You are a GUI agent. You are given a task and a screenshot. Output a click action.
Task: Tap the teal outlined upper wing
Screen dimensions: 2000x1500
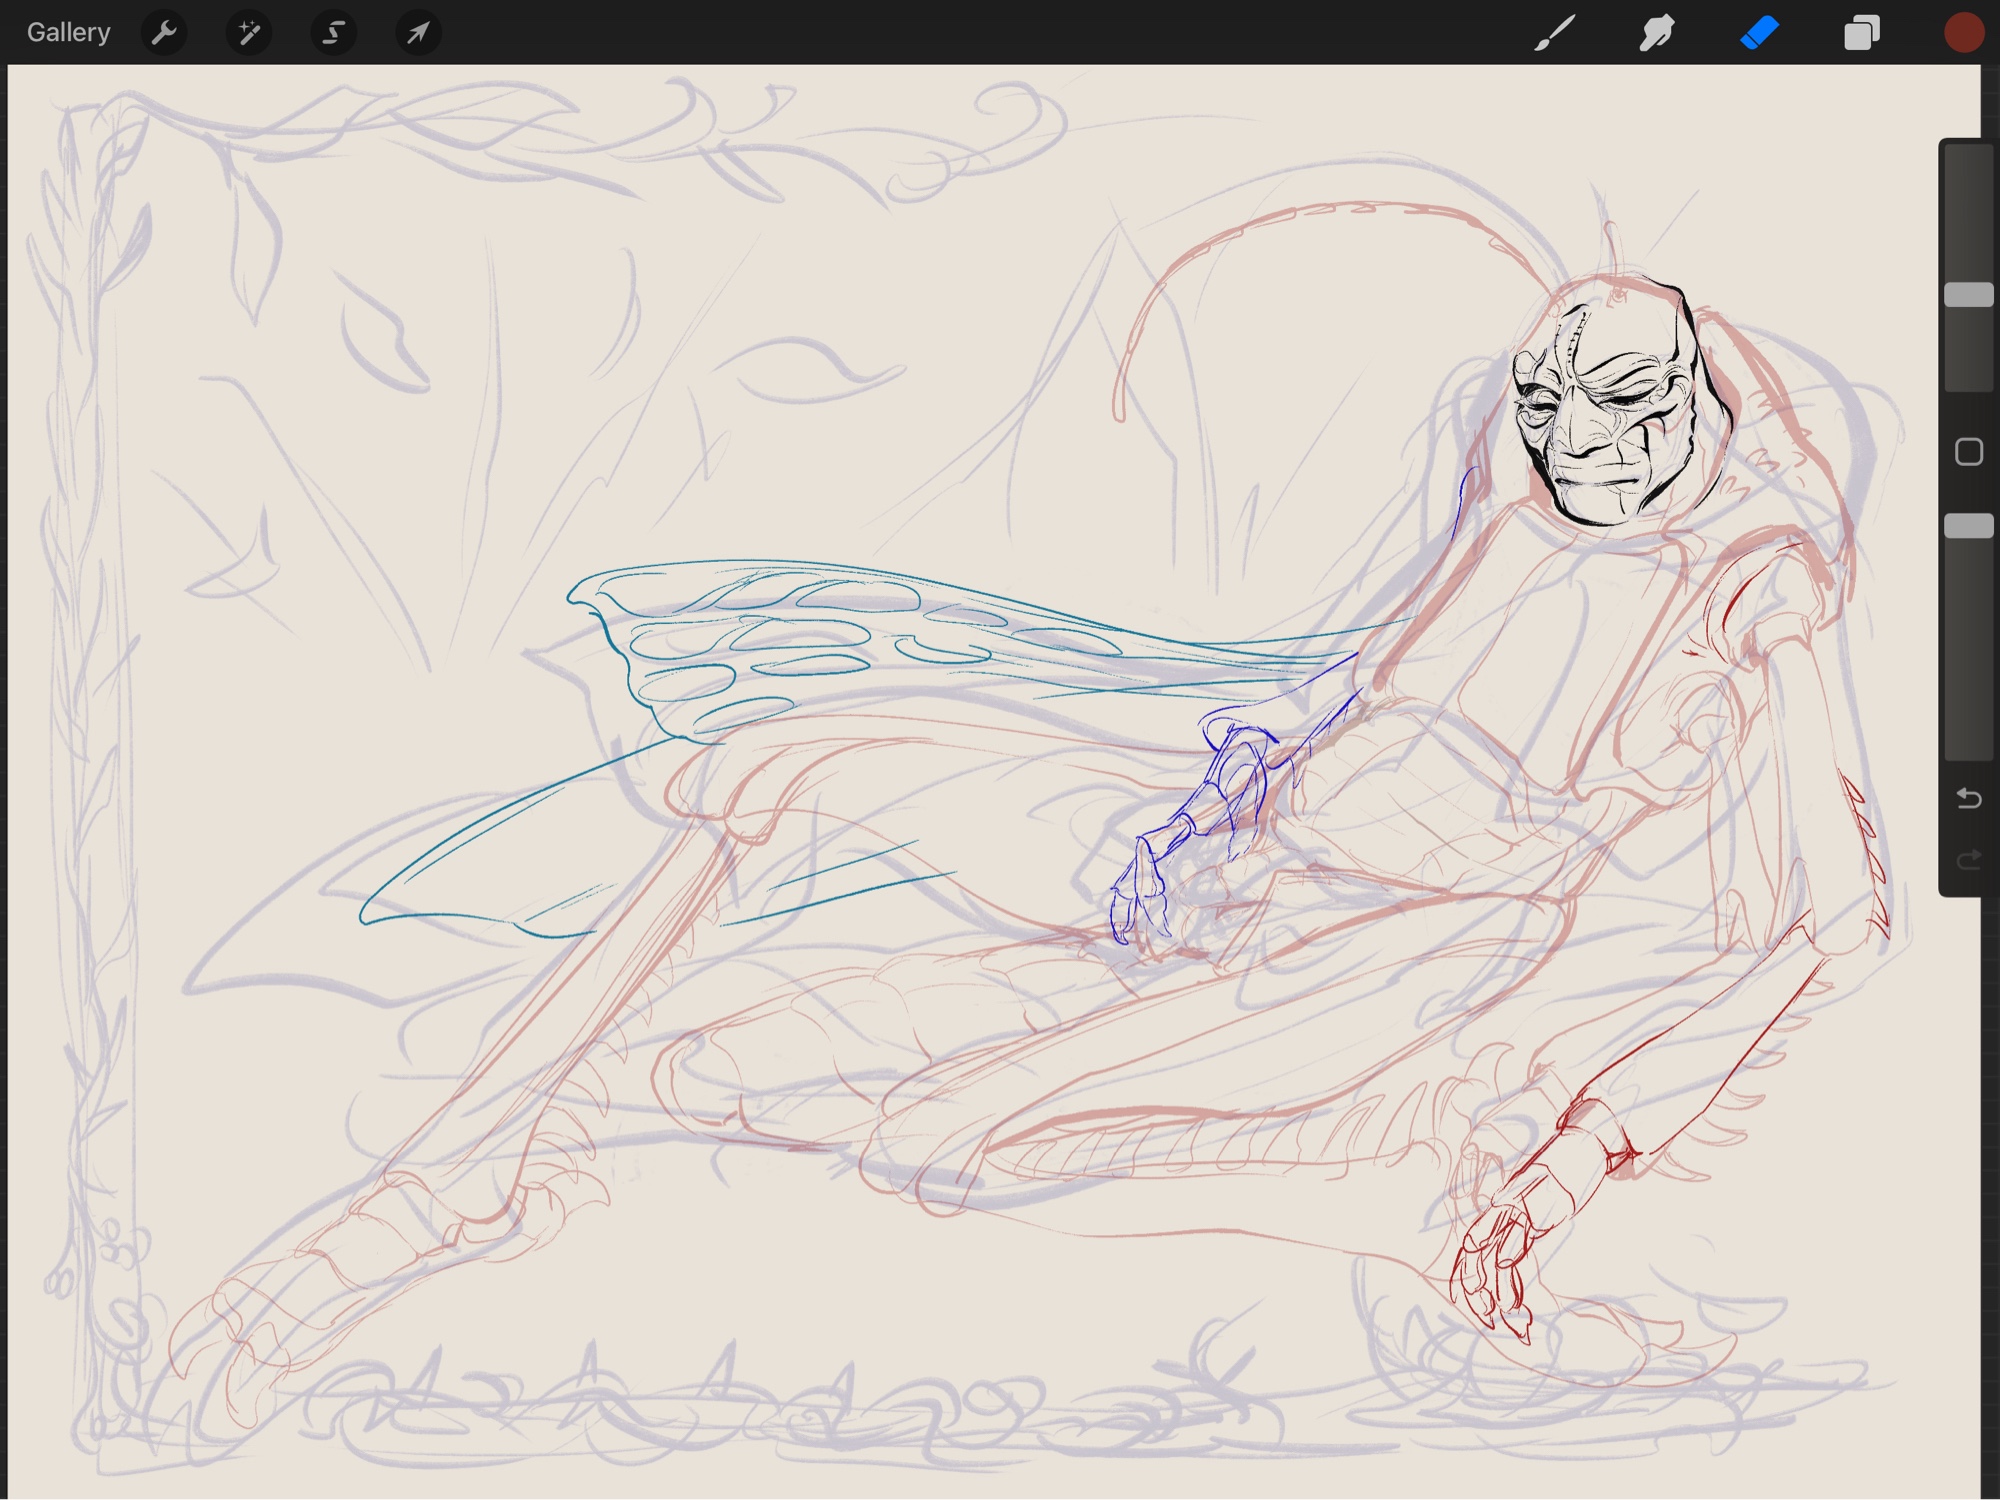point(760,640)
